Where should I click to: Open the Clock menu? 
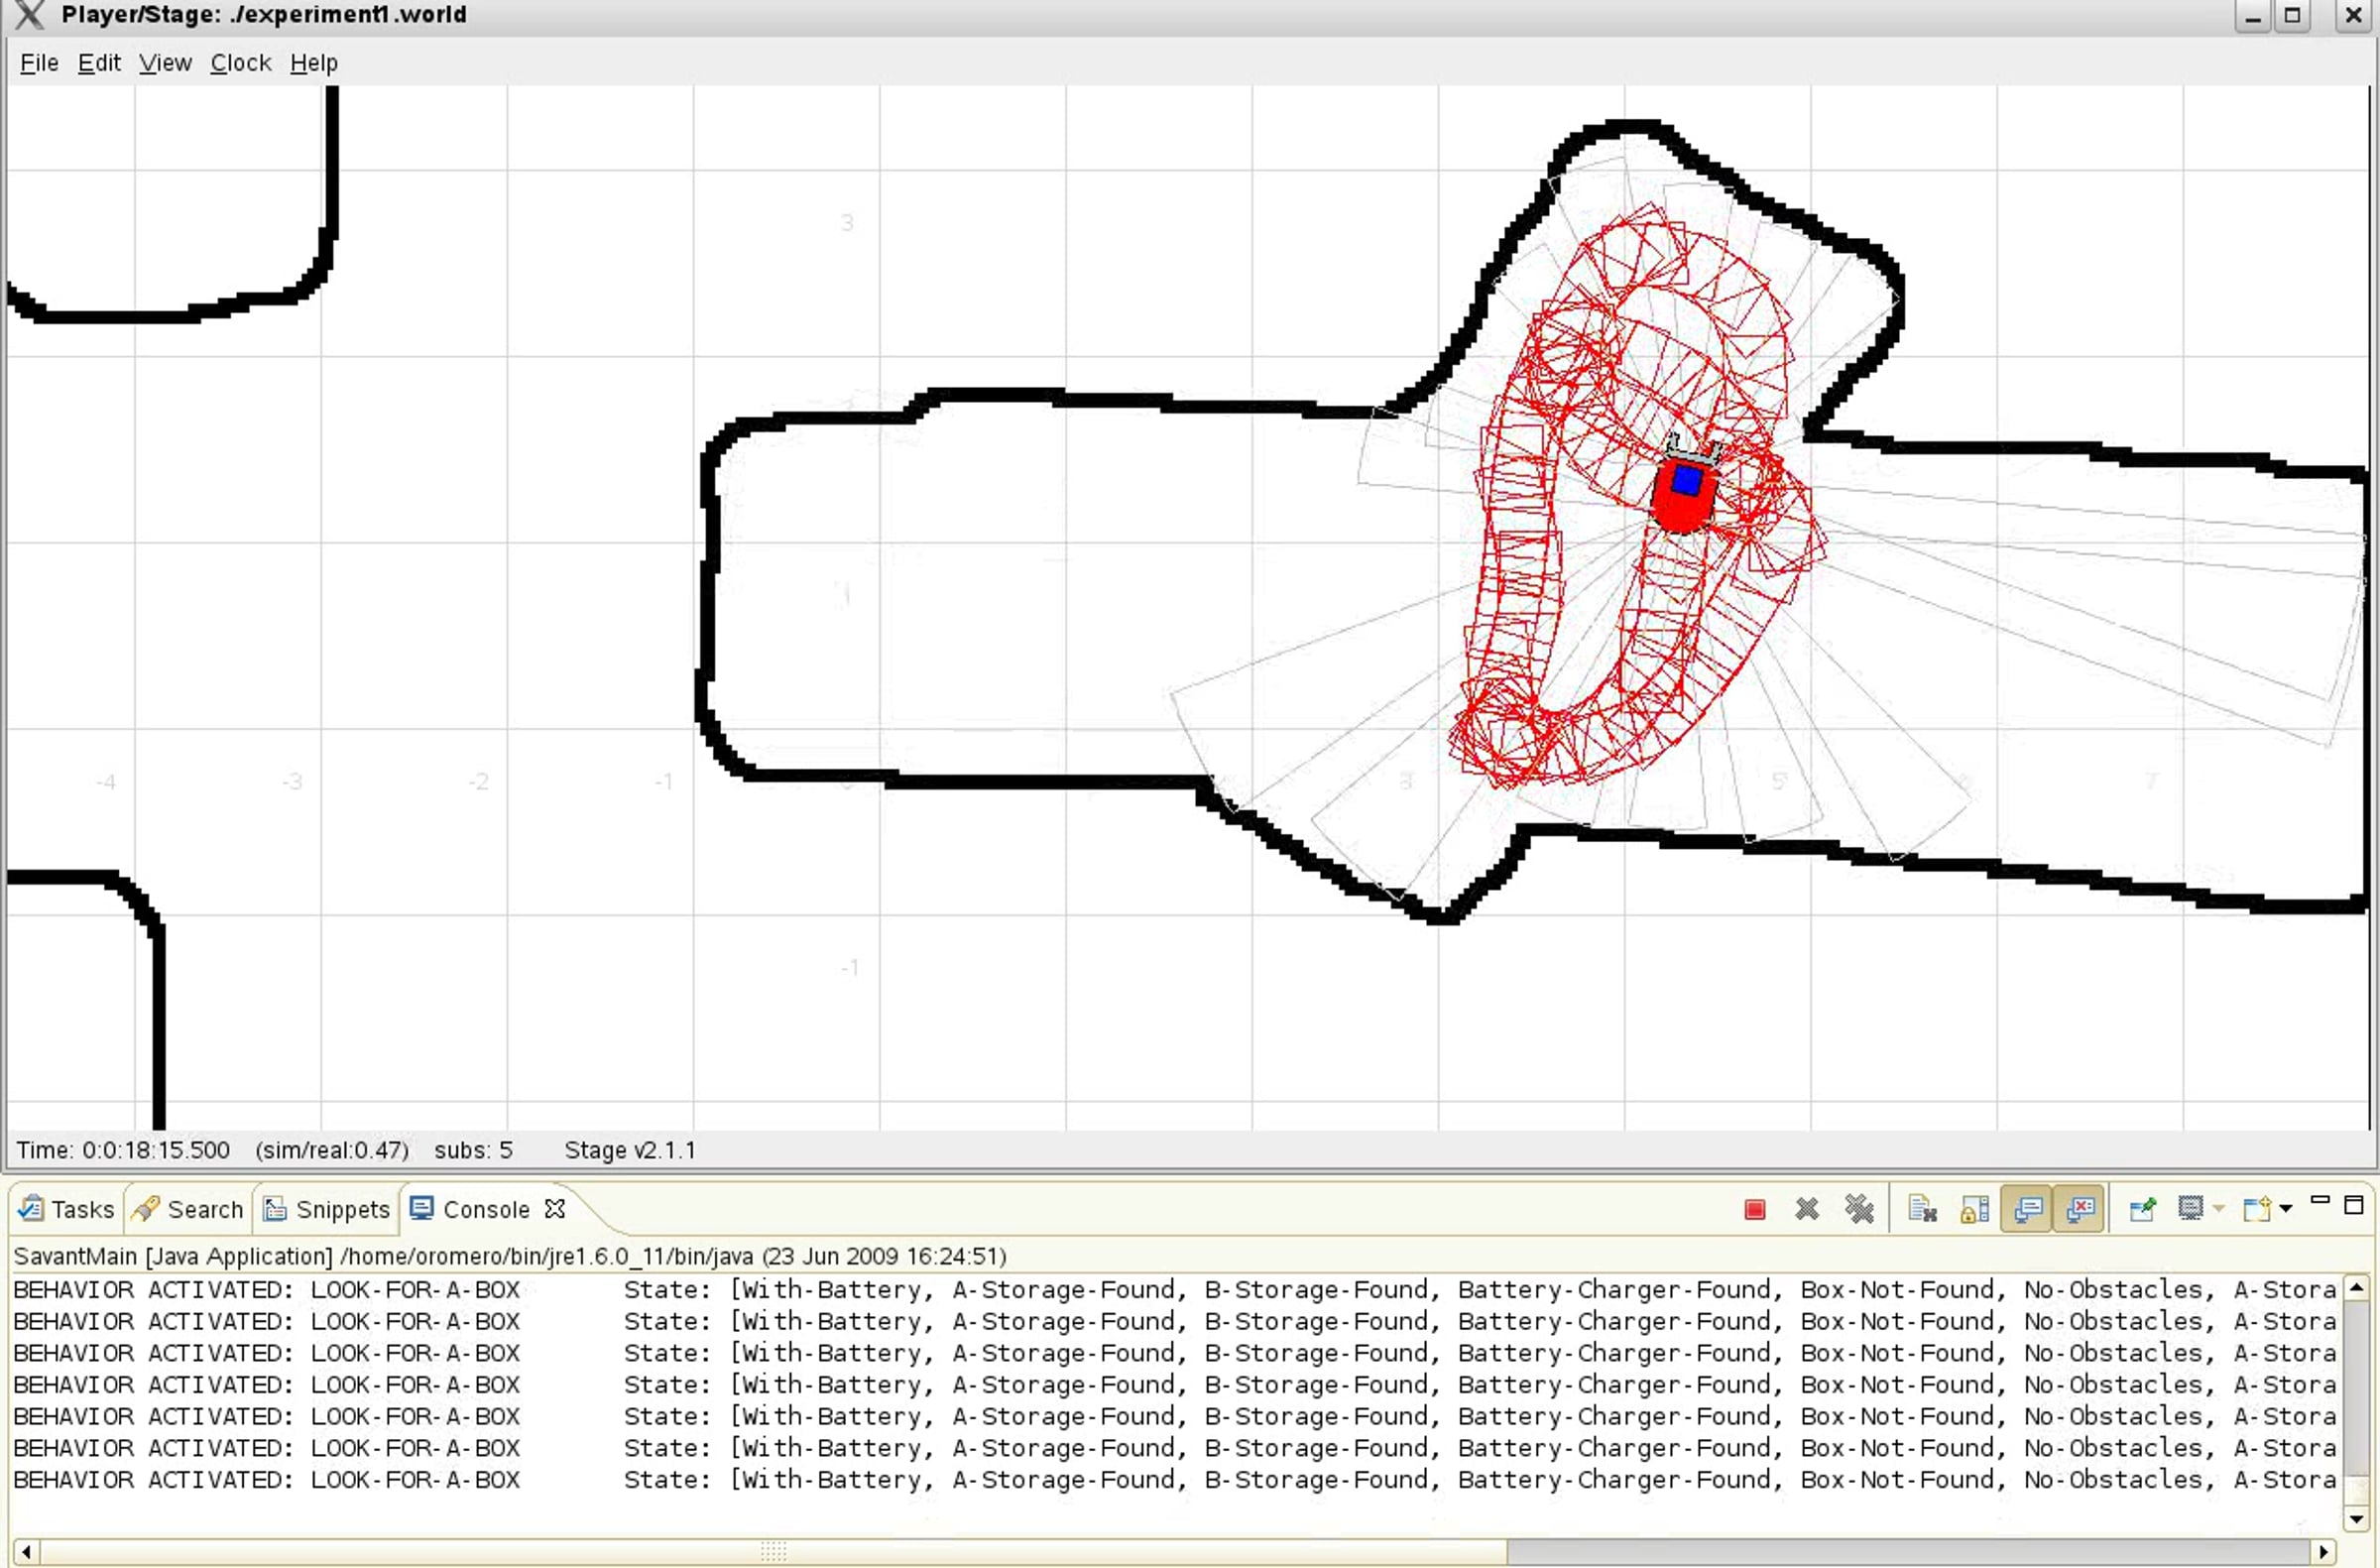(240, 63)
